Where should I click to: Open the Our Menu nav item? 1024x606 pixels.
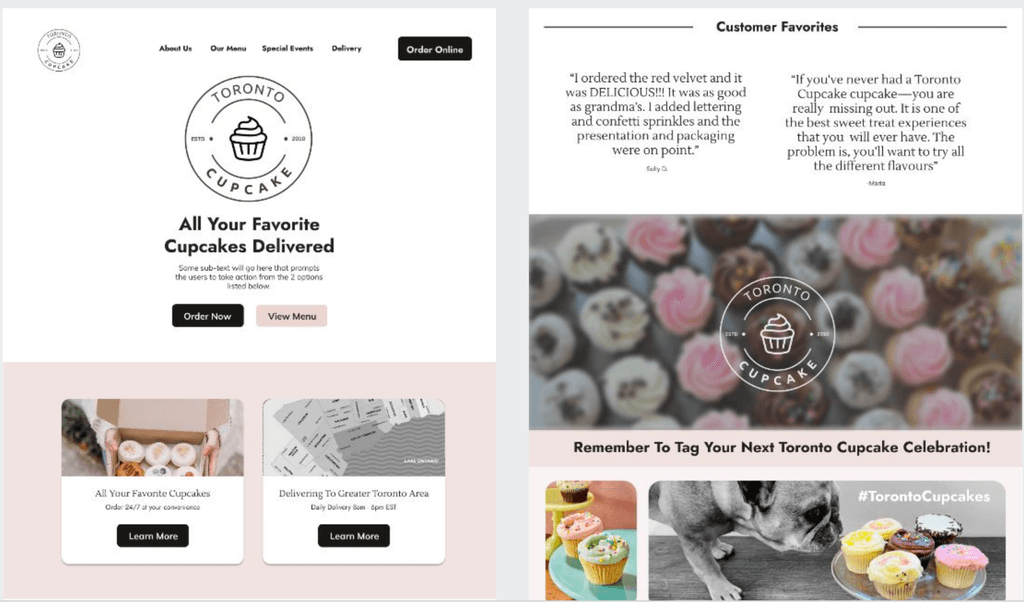click(228, 48)
